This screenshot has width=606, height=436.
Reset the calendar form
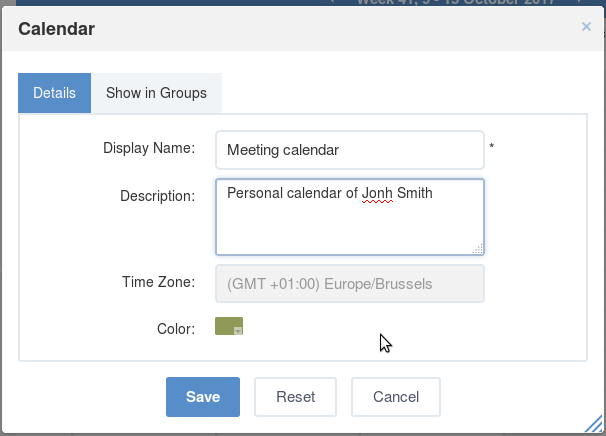point(296,397)
